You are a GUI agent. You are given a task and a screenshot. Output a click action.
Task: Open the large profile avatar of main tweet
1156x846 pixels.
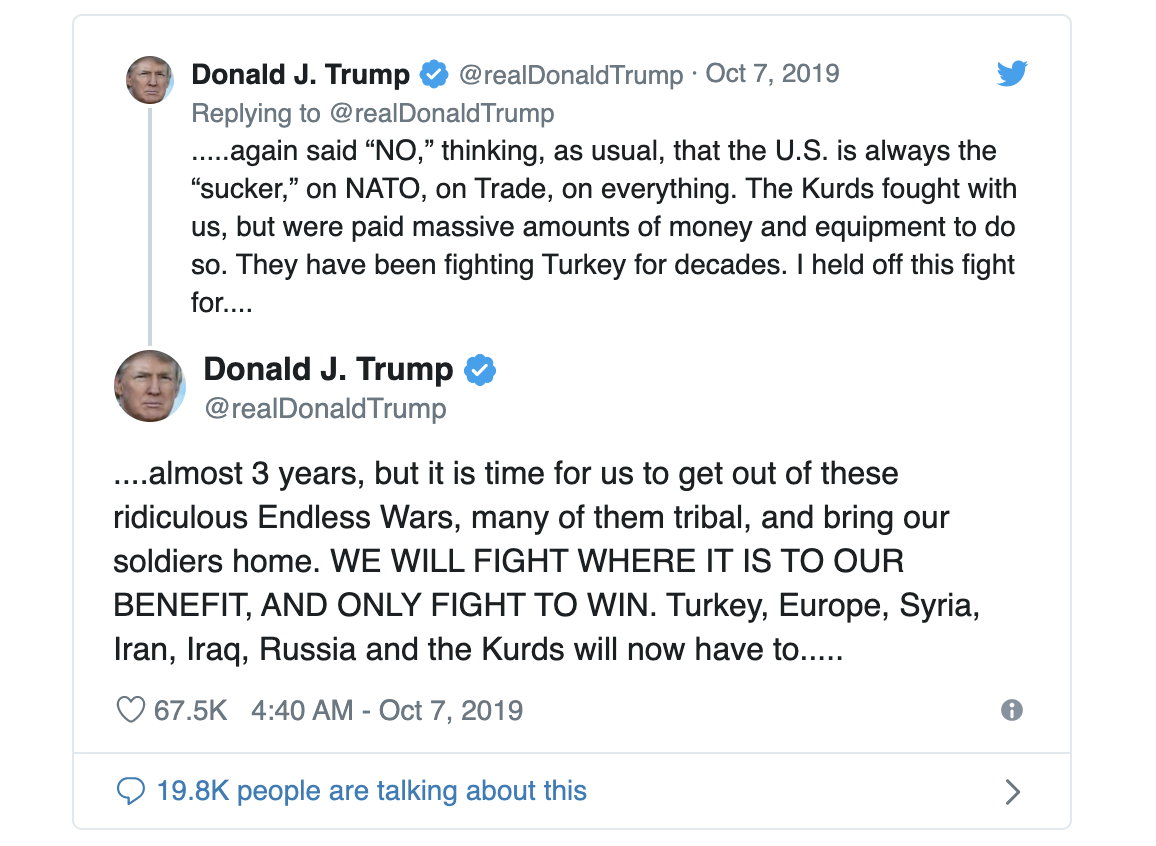coord(150,386)
